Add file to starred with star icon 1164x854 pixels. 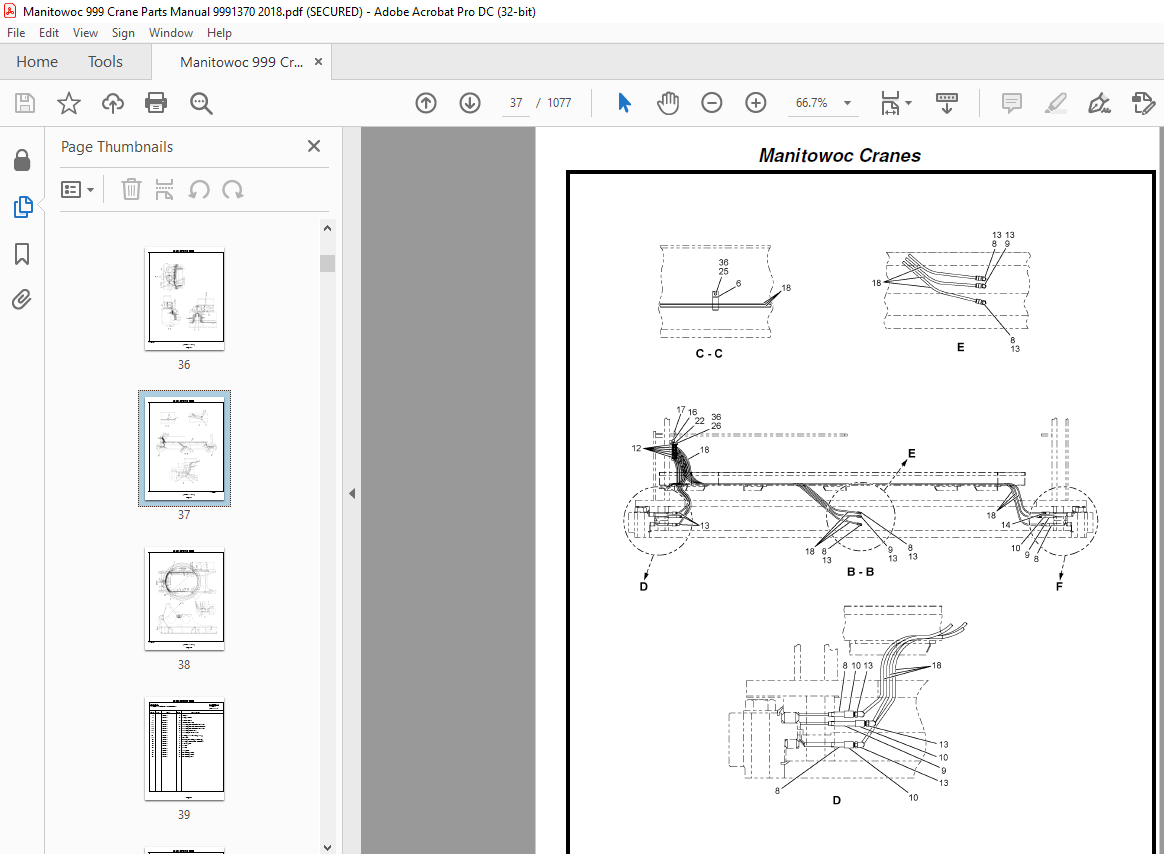click(x=68, y=102)
